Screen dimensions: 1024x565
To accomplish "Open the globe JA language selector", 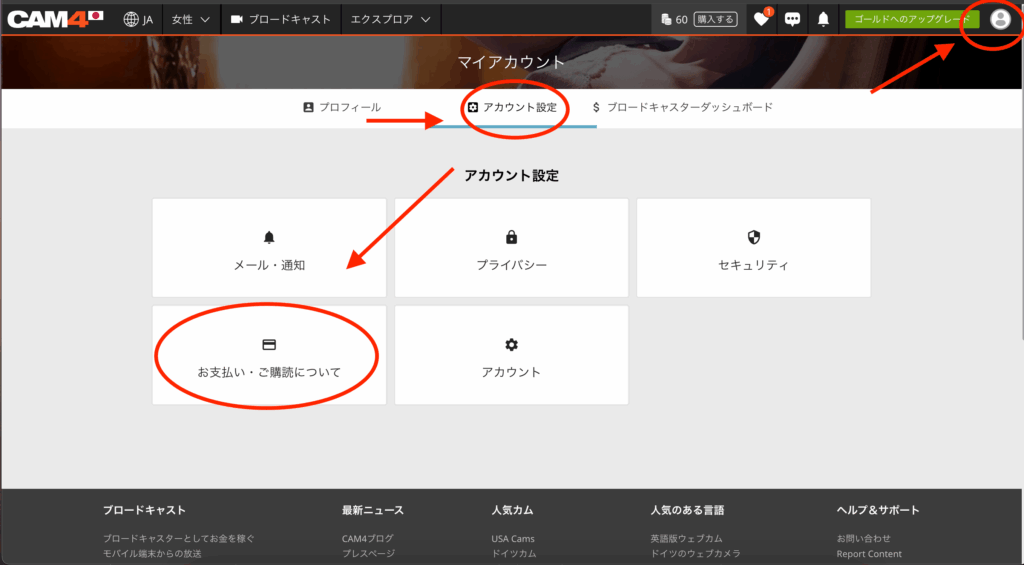I will pos(138,20).
